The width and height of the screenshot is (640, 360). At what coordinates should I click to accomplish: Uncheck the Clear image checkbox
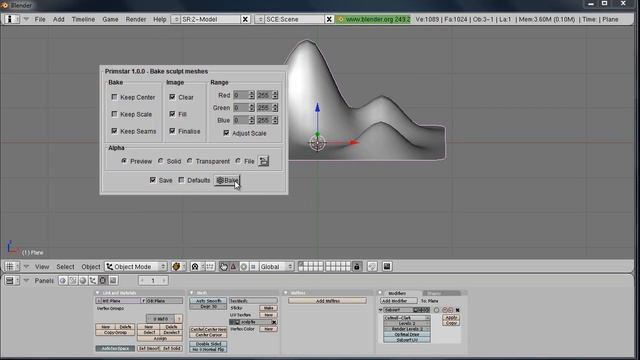point(172,97)
